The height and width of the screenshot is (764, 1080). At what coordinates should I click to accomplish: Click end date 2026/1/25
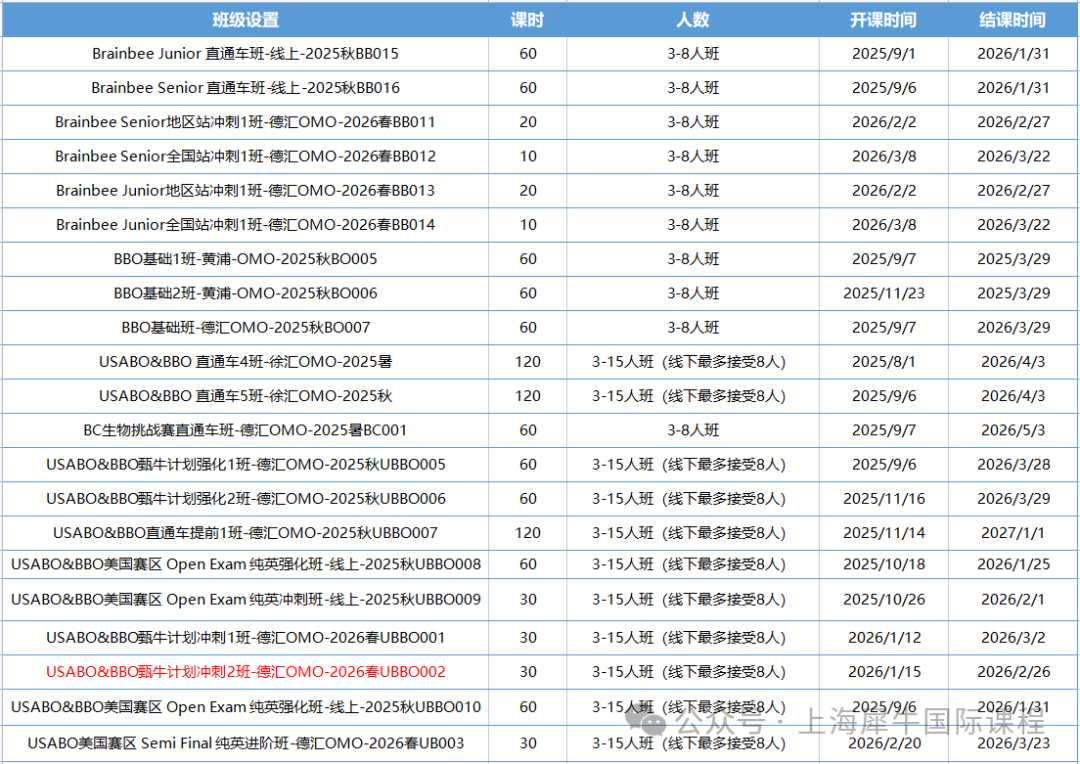pos(1013,564)
